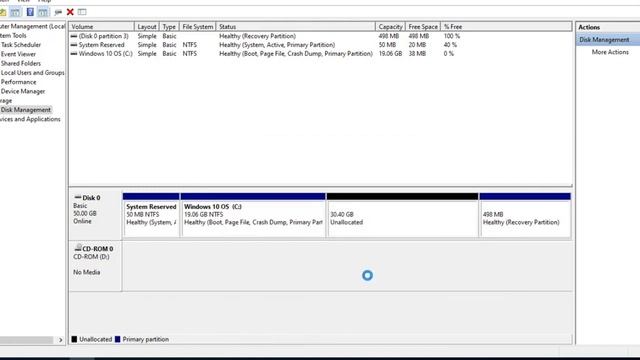Image resolution: width=640 pixels, height=360 pixels.
Task: Open Device Manager from the tree
Action: coord(23,91)
